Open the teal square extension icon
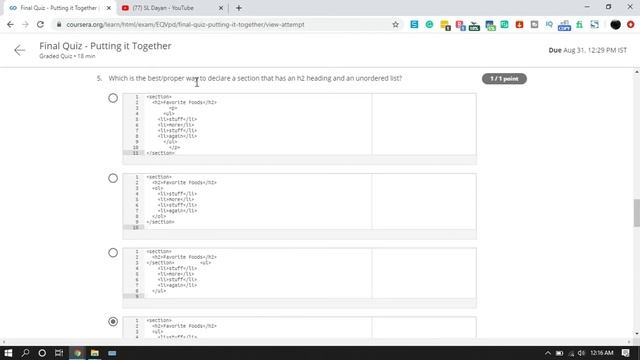 click(x=504, y=24)
